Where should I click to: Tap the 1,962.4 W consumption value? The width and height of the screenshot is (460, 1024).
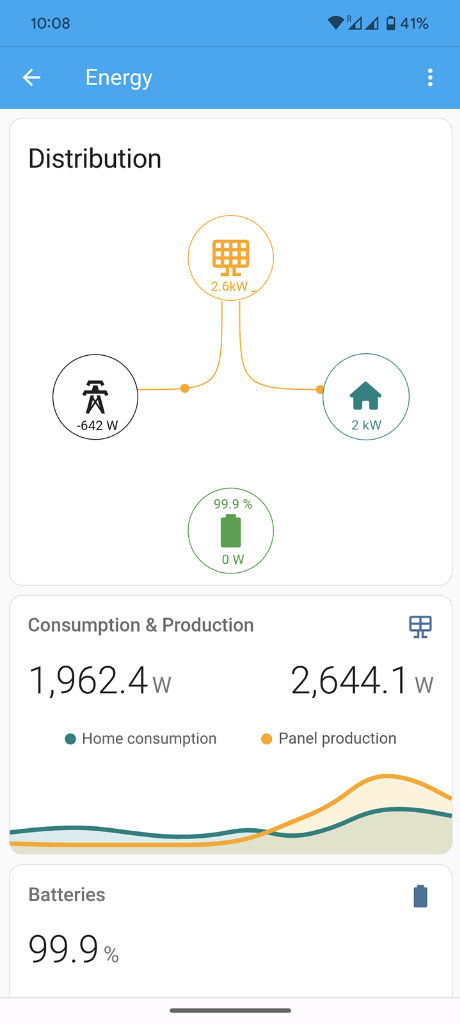click(x=100, y=680)
